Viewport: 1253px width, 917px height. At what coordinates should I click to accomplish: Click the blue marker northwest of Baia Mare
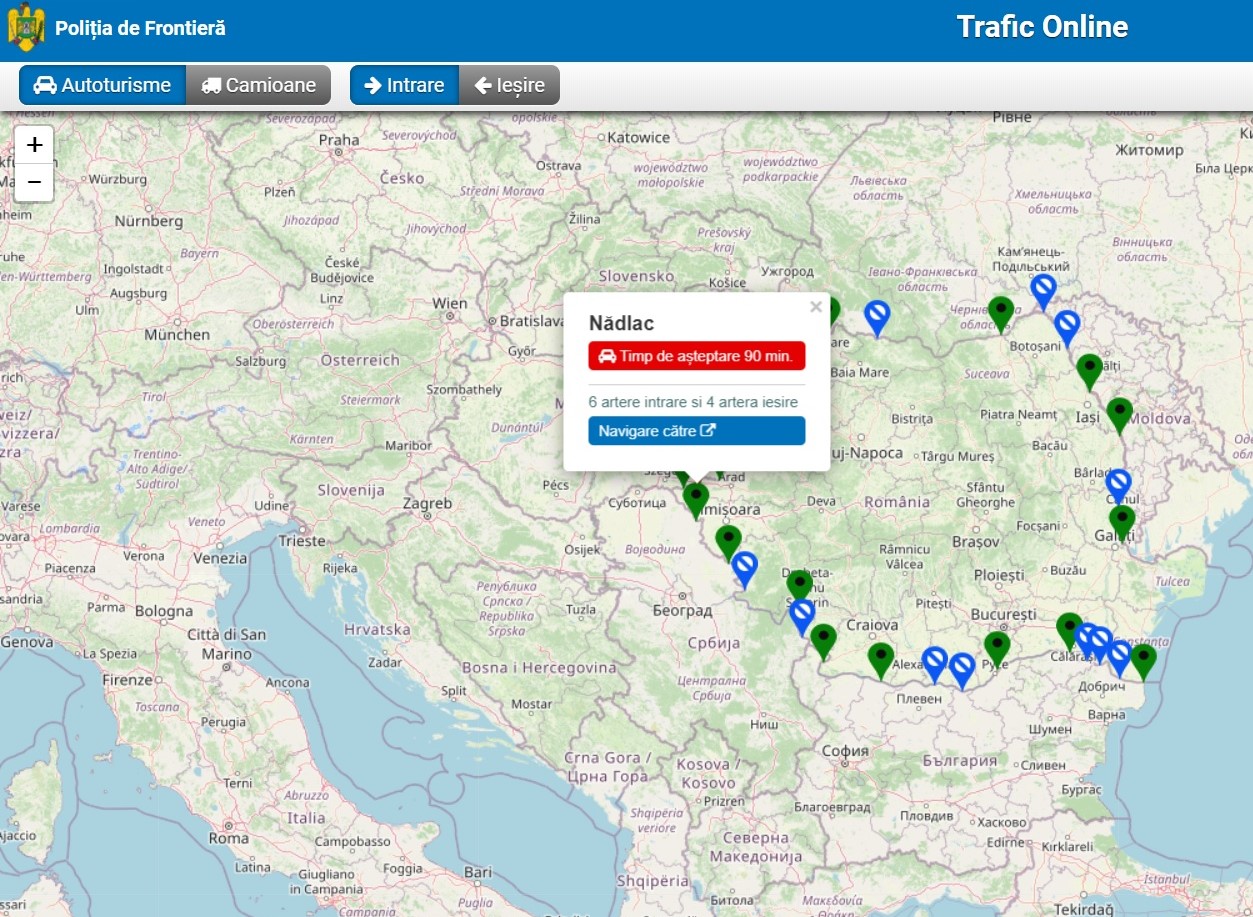pyautogui.click(x=877, y=316)
